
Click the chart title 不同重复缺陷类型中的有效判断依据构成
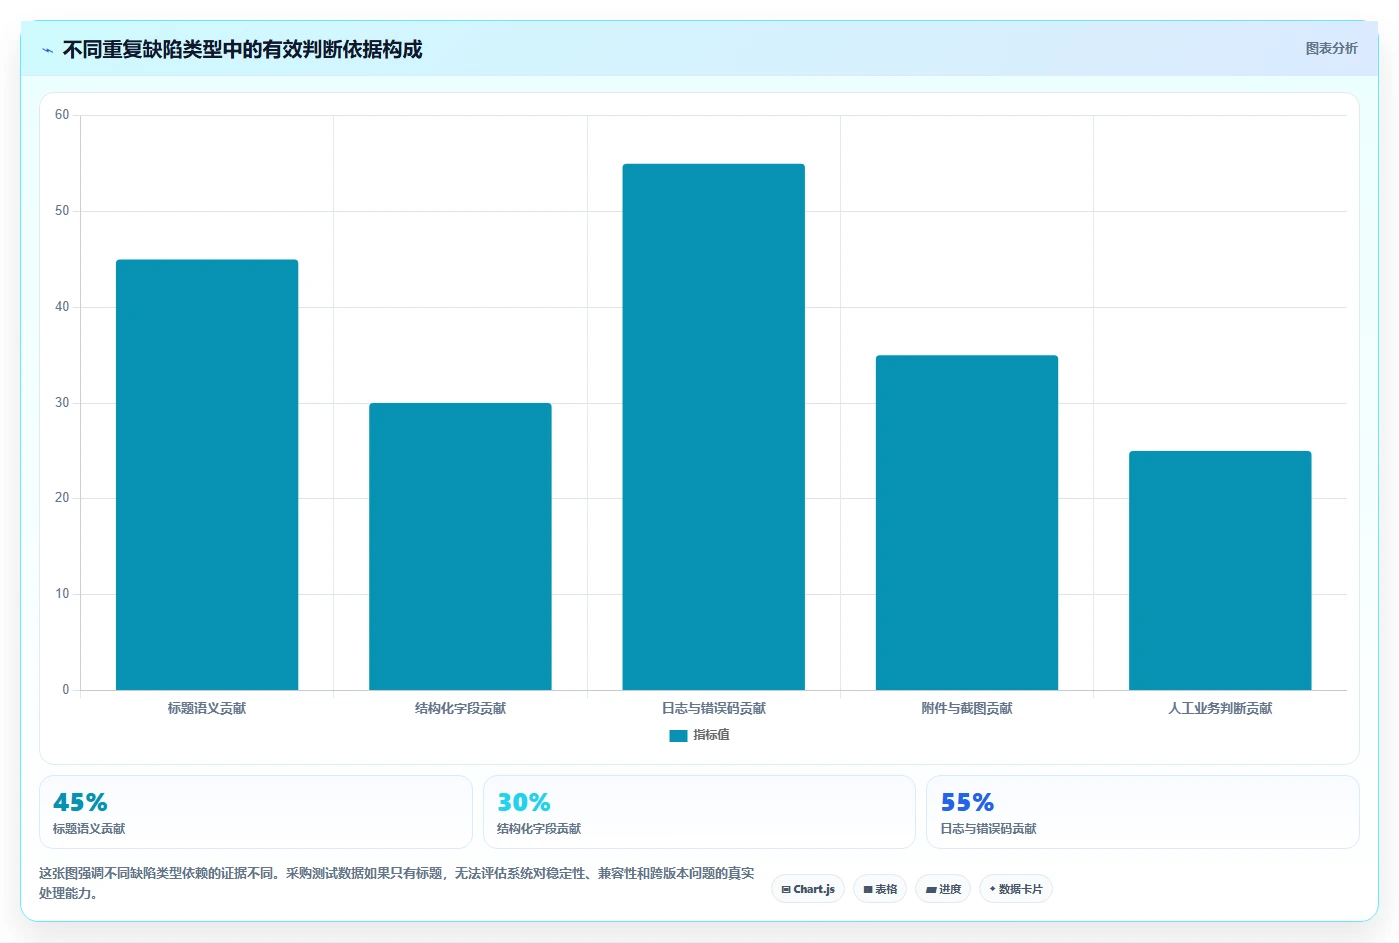point(242,49)
